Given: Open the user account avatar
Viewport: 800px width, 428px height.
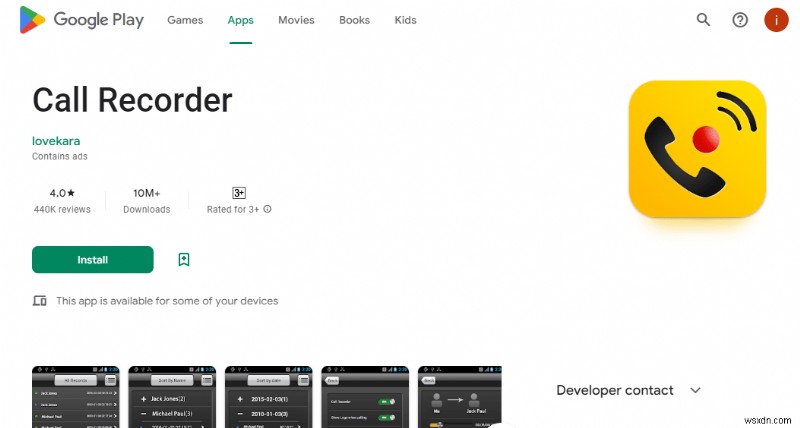Looking at the screenshot, I should point(776,20).
